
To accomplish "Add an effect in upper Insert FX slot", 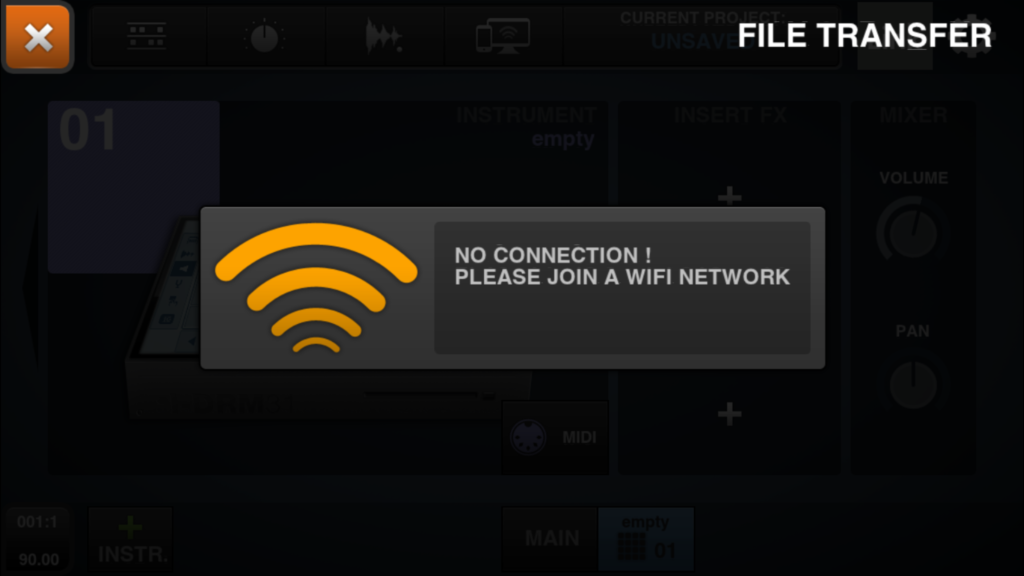I will pyautogui.click(x=729, y=196).
